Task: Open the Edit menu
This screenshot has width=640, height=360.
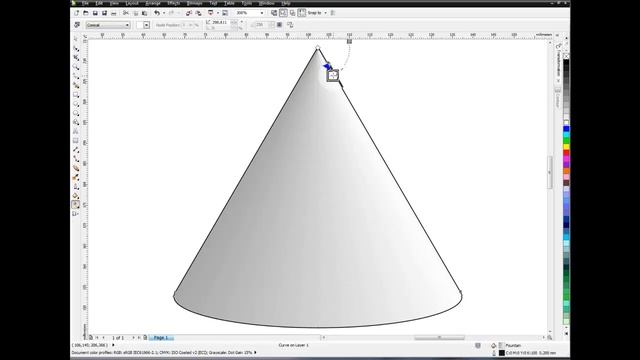Action: [x=99, y=3]
